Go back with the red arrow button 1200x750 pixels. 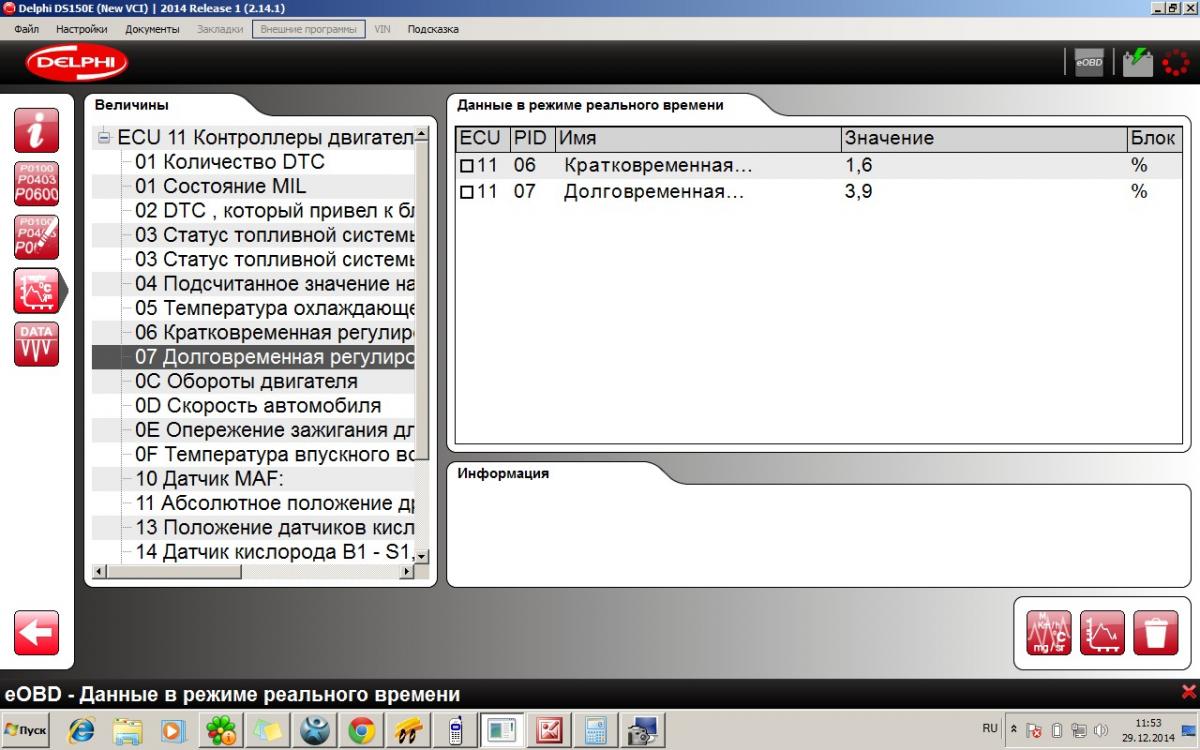pyautogui.click(x=37, y=633)
